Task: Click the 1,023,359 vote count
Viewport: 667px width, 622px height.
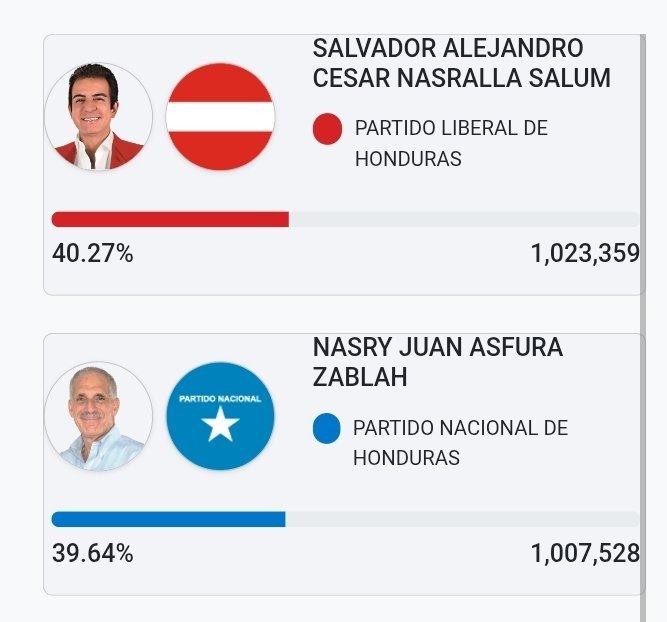Action: (x=584, y=254)
